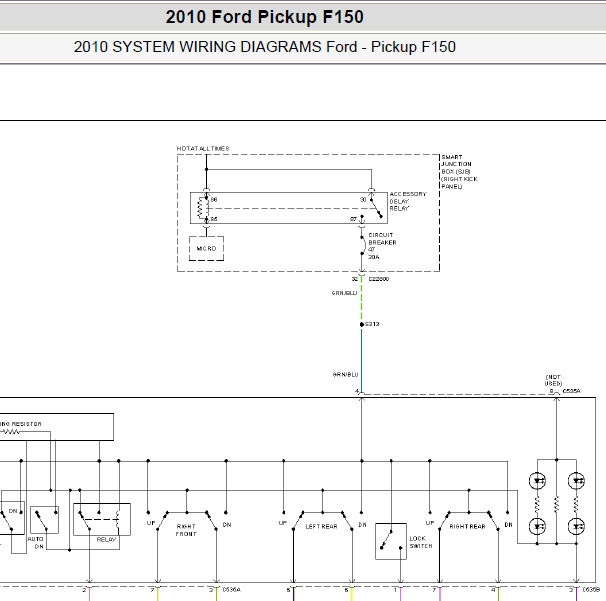Click the '2010 SYSTEM WIRING DIAGRAMS Ford' subtitle
The image size is (606, 601).
(215, 47)
